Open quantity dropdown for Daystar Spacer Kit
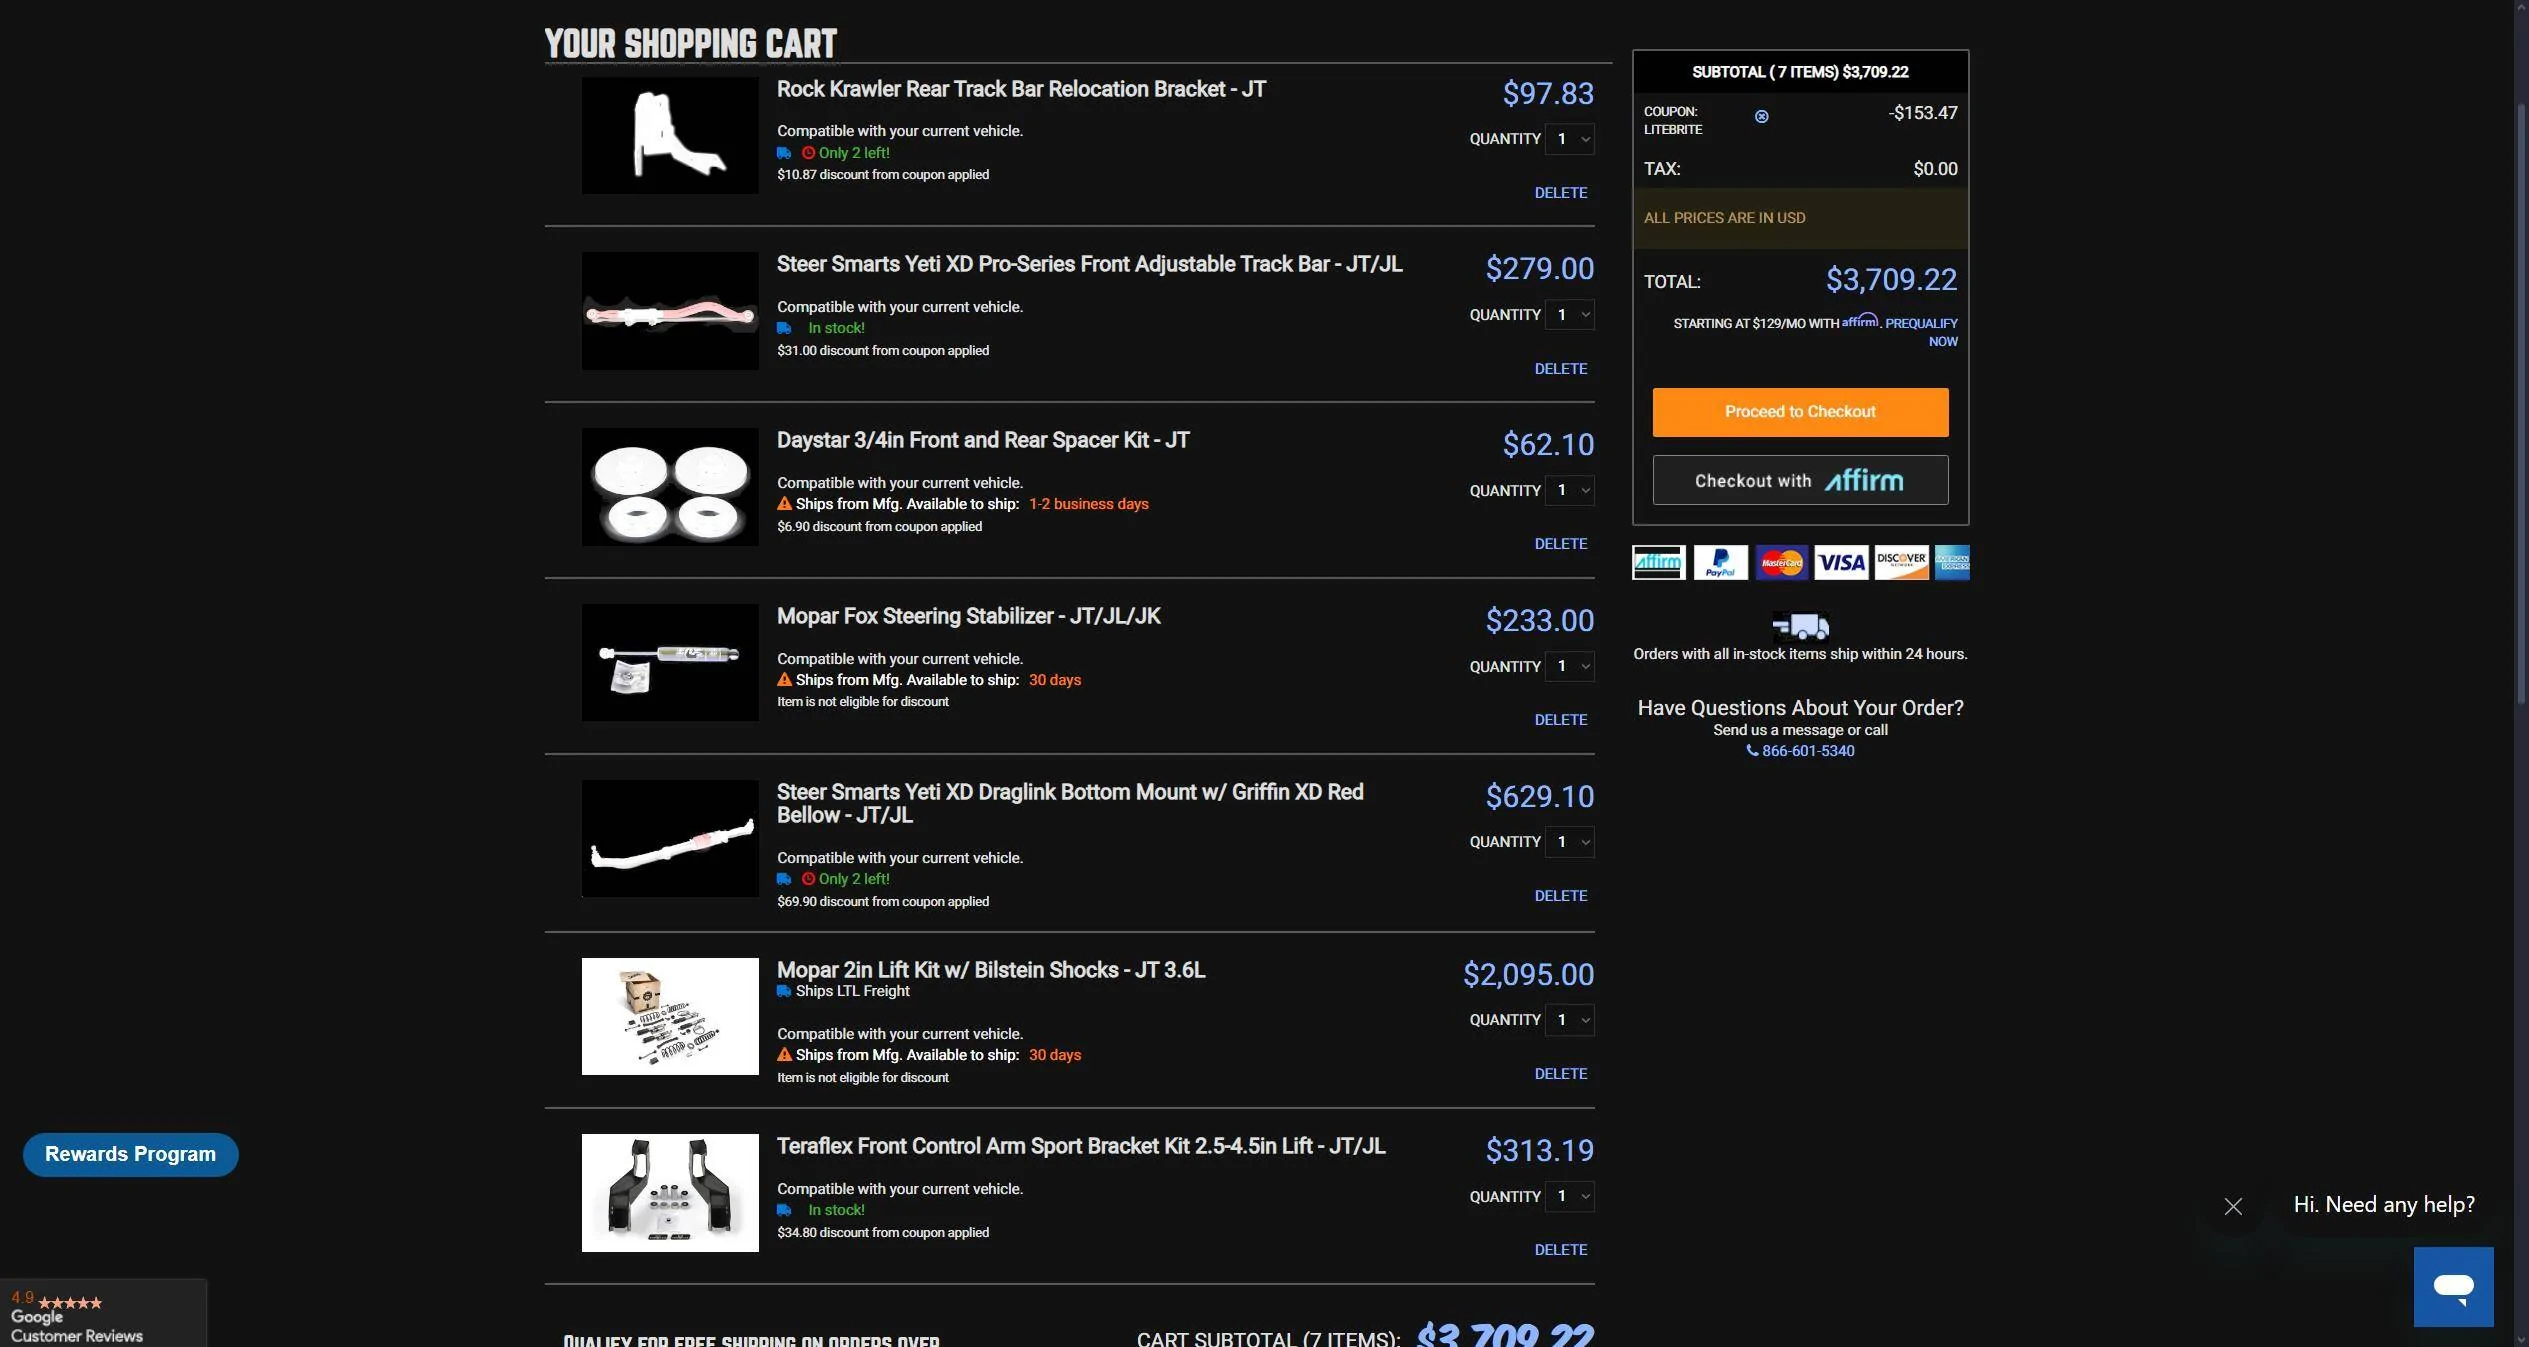The height and width of the screenshot is (1347, 2529). click(1569, 490)
